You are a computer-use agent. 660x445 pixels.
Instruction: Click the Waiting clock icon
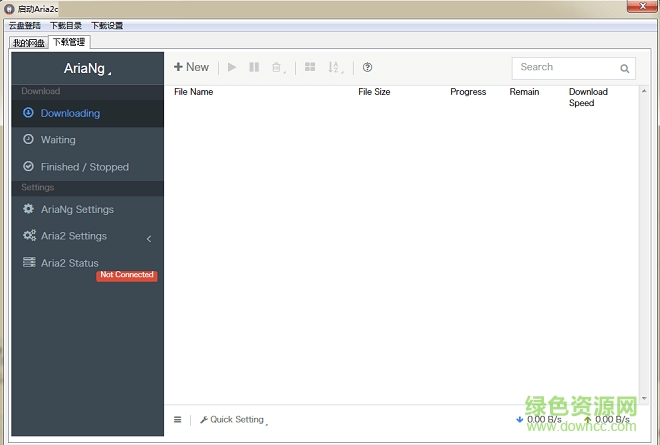(28, 139)
